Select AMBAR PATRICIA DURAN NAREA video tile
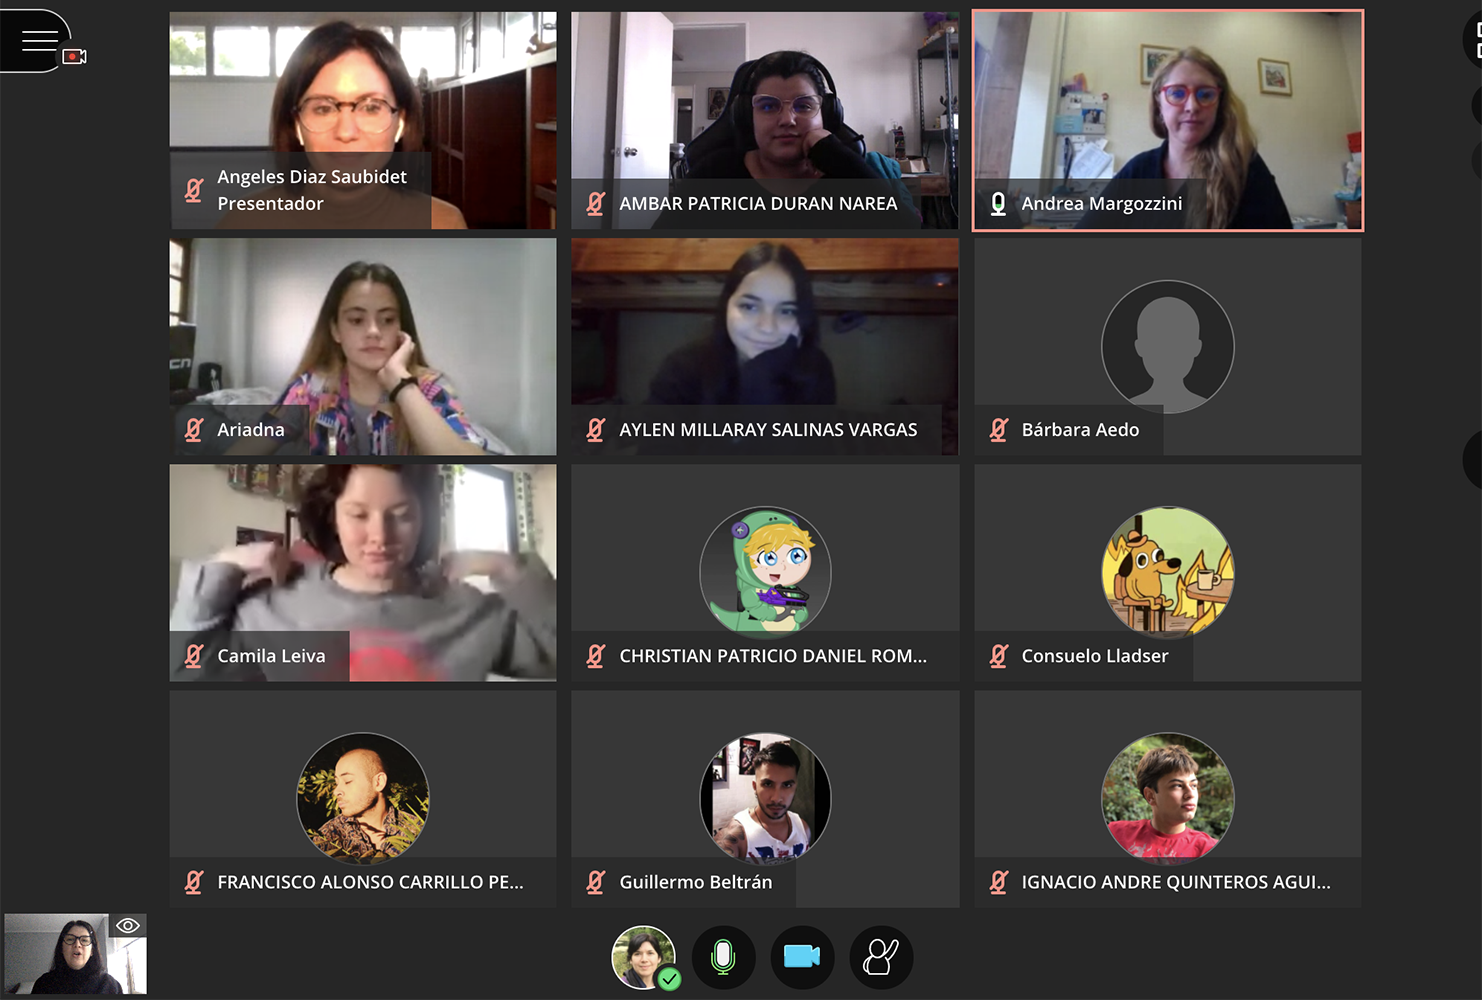 tap(765, 120)
